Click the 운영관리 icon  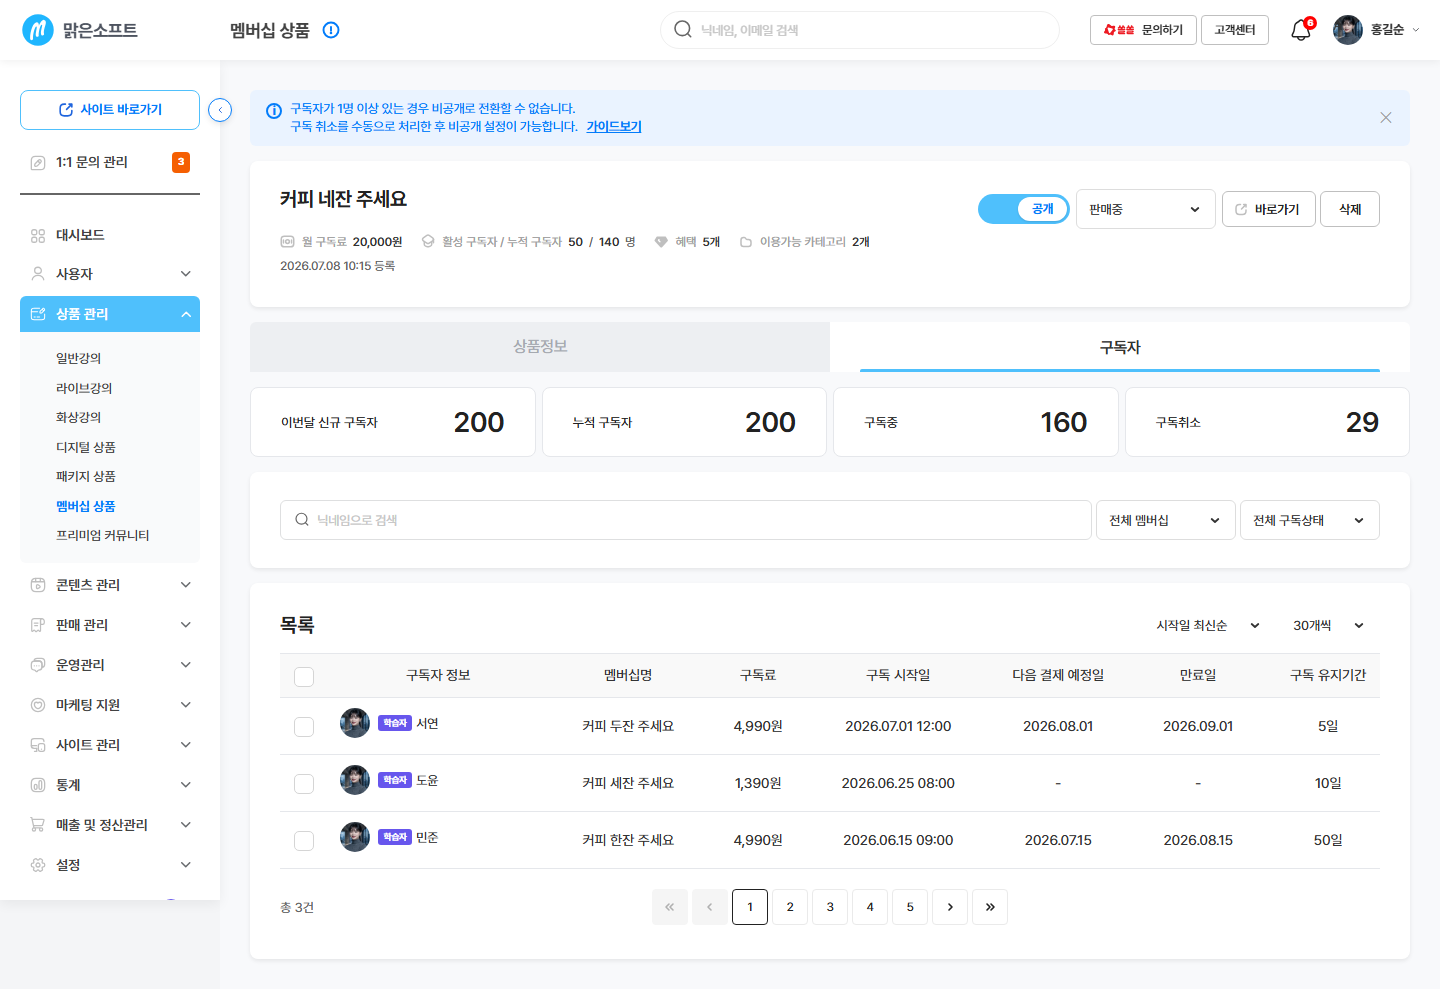(38, 665)
